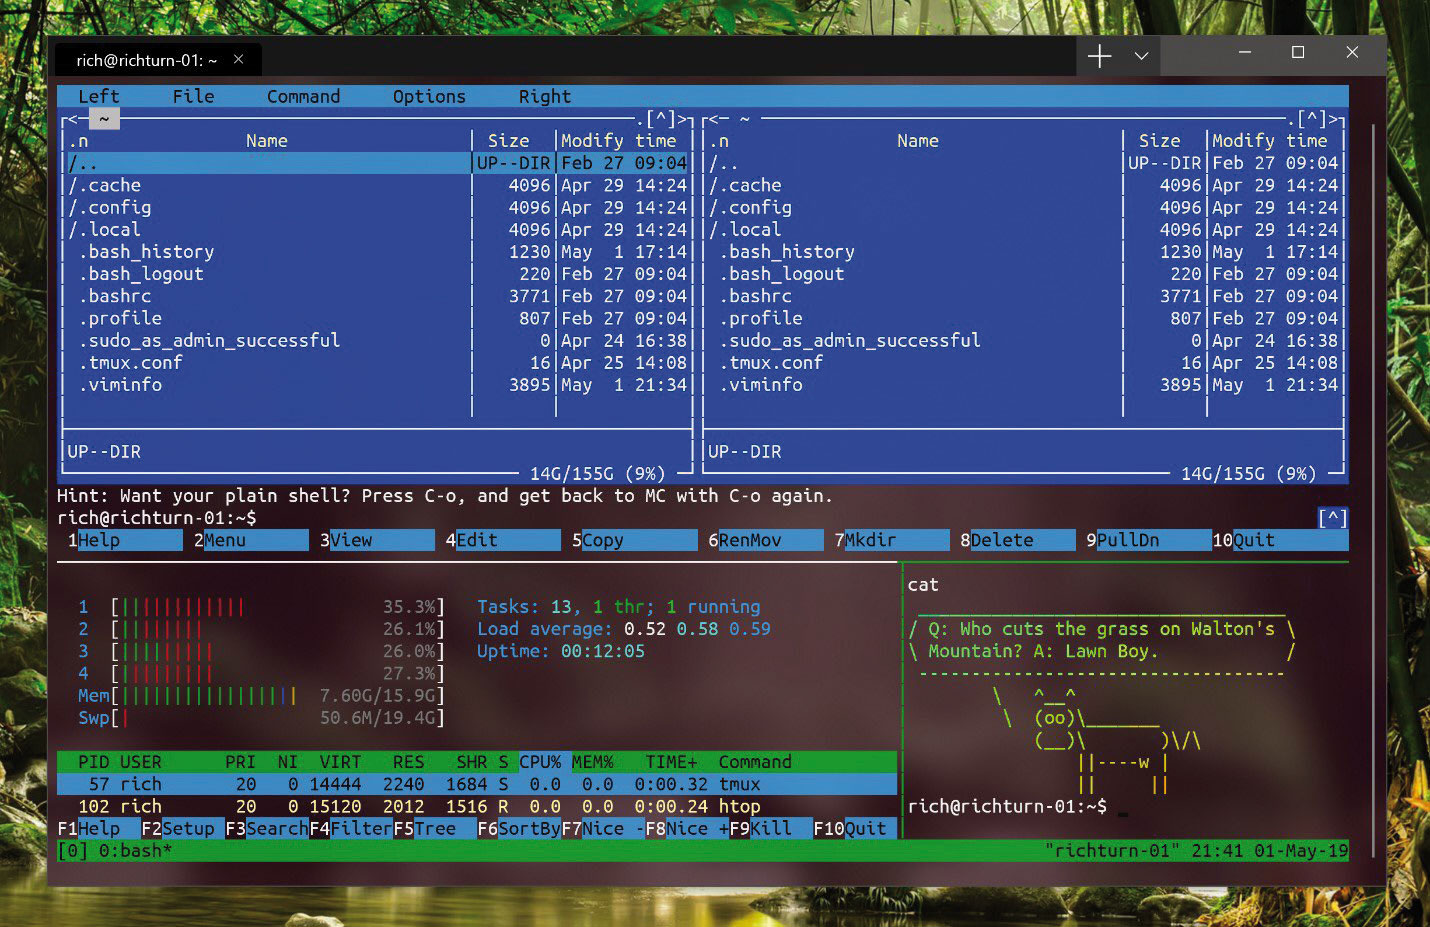The width and height of the screenshot is (1430, 927).
Task: Close the rich@richturn-01 terminal tab
Action: click(x=238, y=59)
